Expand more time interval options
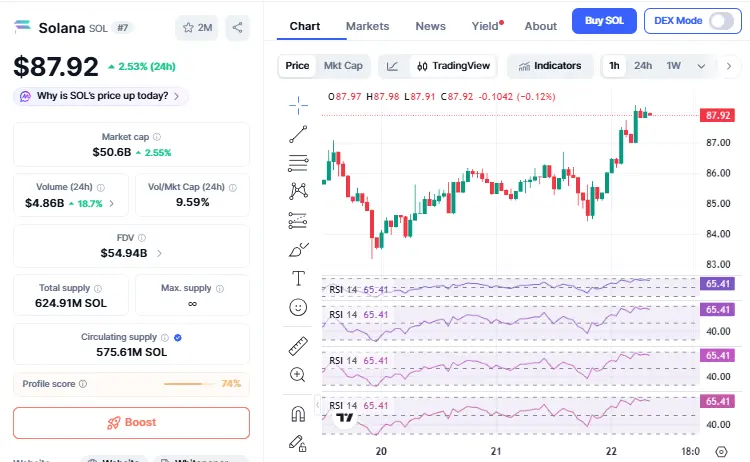This screenshot has width=750, height=462. tap(701, 66)
